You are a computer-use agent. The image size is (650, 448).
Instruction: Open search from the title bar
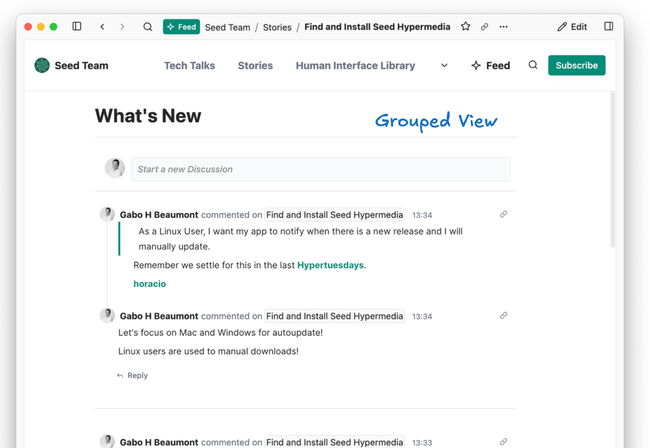(148, 27)
